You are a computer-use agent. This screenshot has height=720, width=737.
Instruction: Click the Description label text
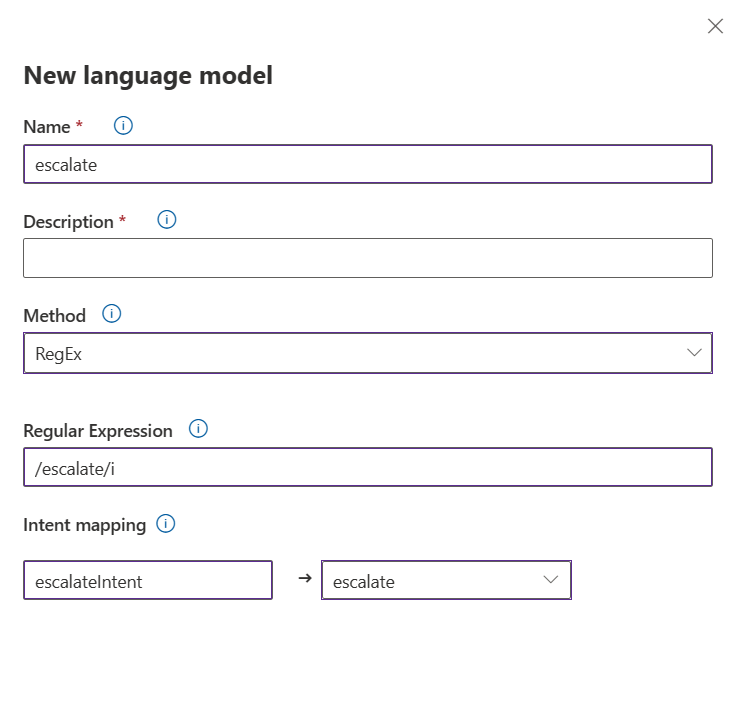[68, 221]
